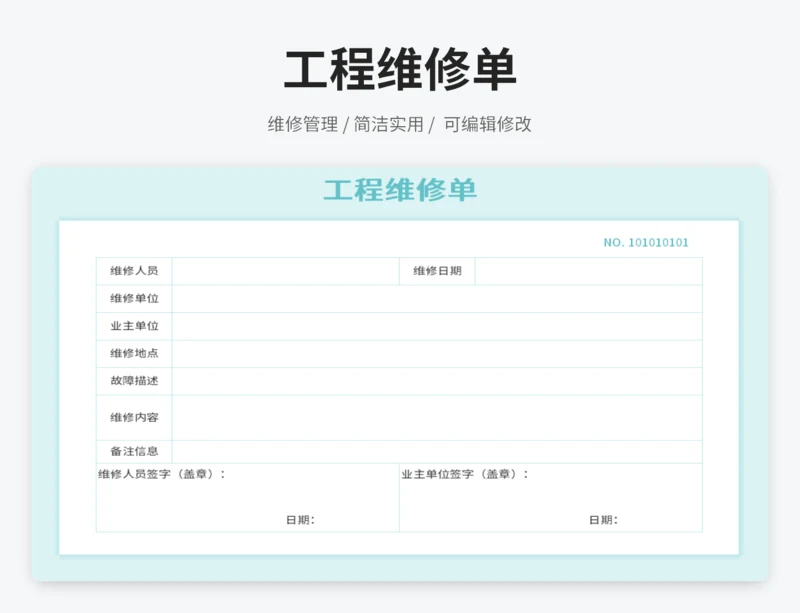This screenshot has width=800, height=613.
Task: Click the subtitle text 简洁实用
Action: (389, 124)
